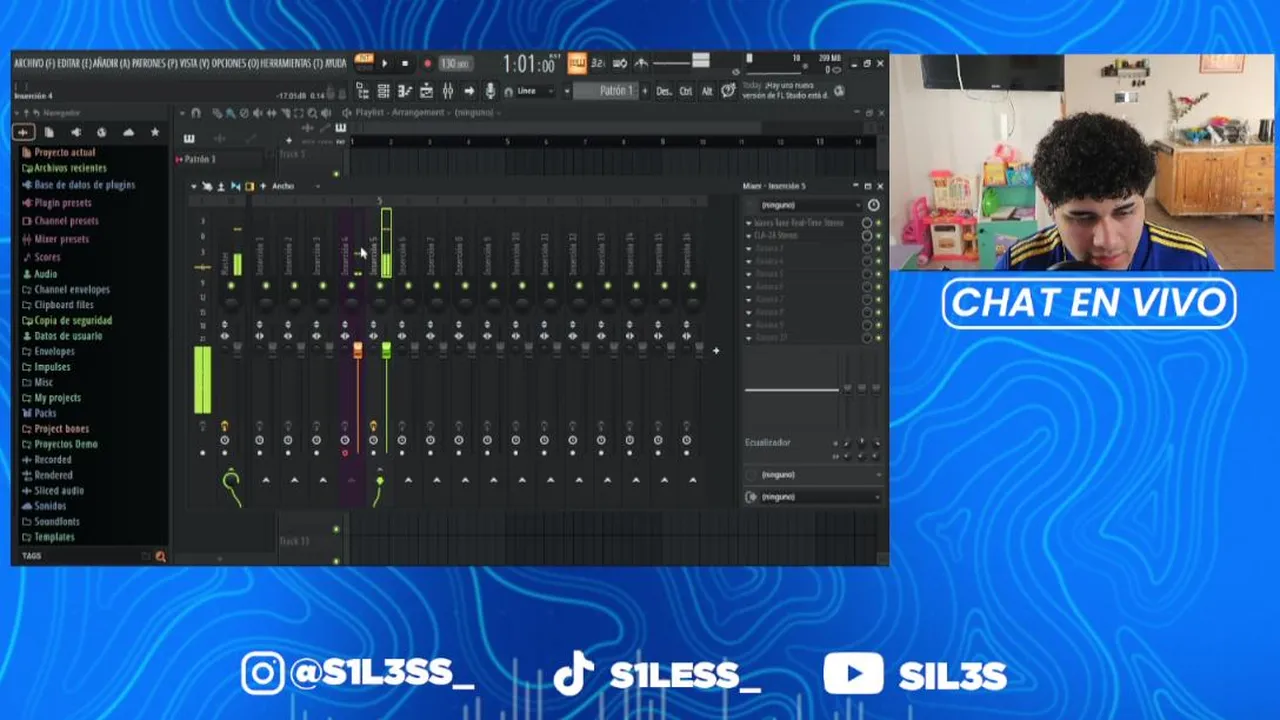Image resolution: width=1280 pixels, height=720 pixels.
Task: Mute the Inserción 1 track LED
Action: point(265,286)
